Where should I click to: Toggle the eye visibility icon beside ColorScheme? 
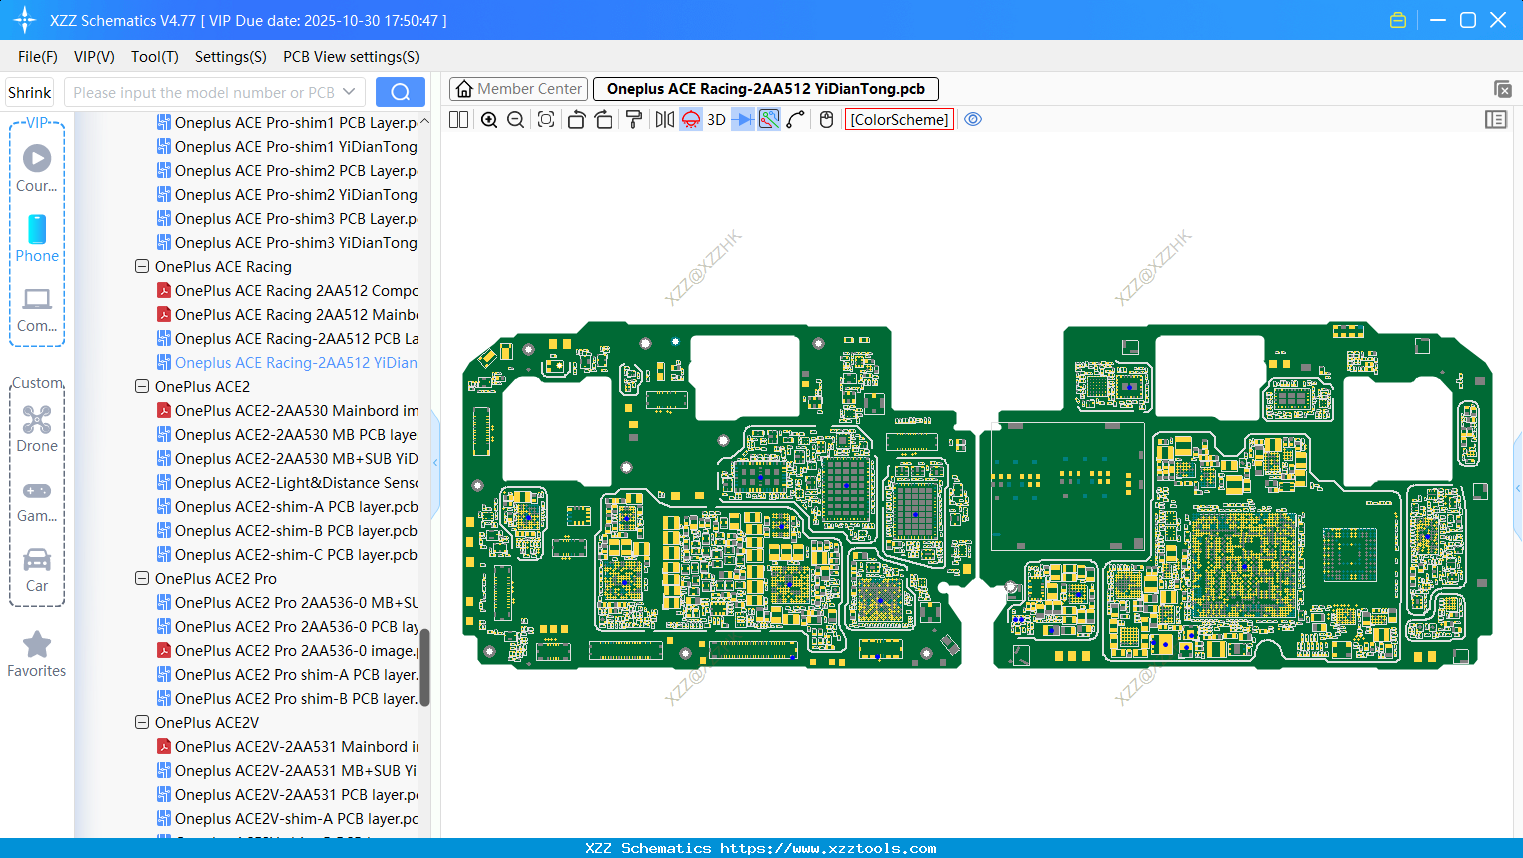click(973, 119)
